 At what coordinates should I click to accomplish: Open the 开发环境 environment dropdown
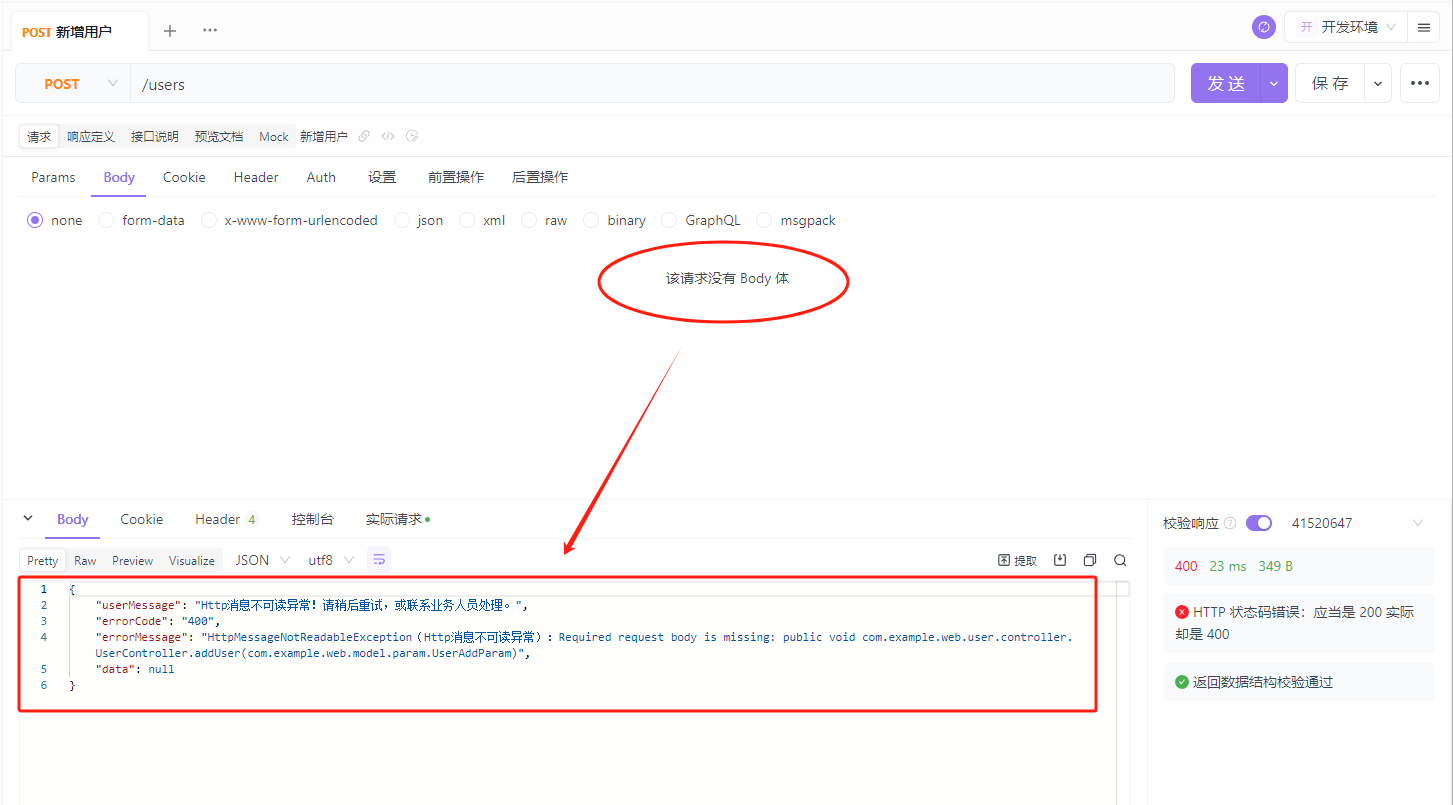[x=1347, y=27]
